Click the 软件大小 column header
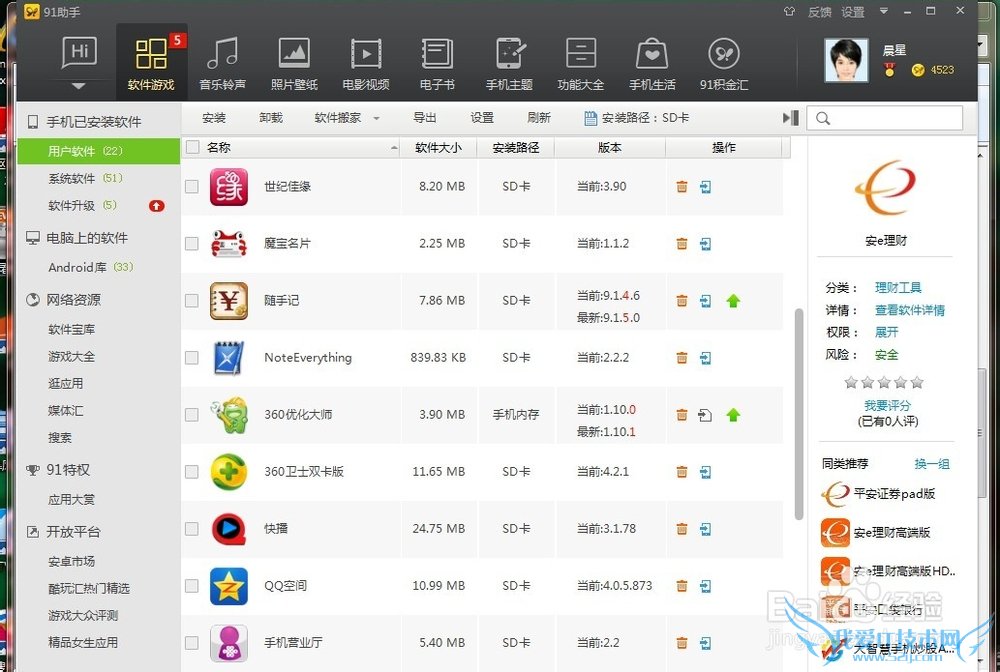 pos(438,147)
